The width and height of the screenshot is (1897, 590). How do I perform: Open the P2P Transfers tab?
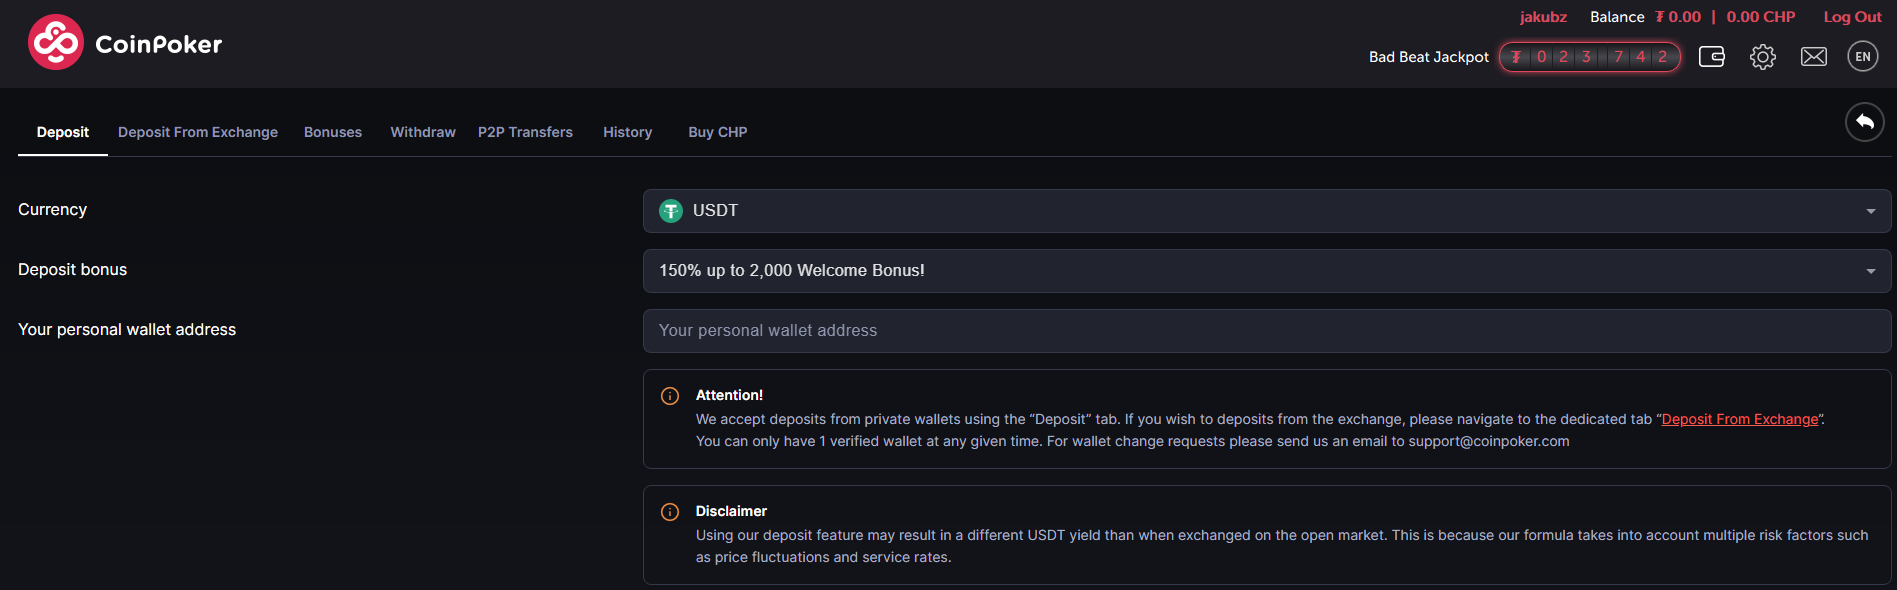(525, 132)
